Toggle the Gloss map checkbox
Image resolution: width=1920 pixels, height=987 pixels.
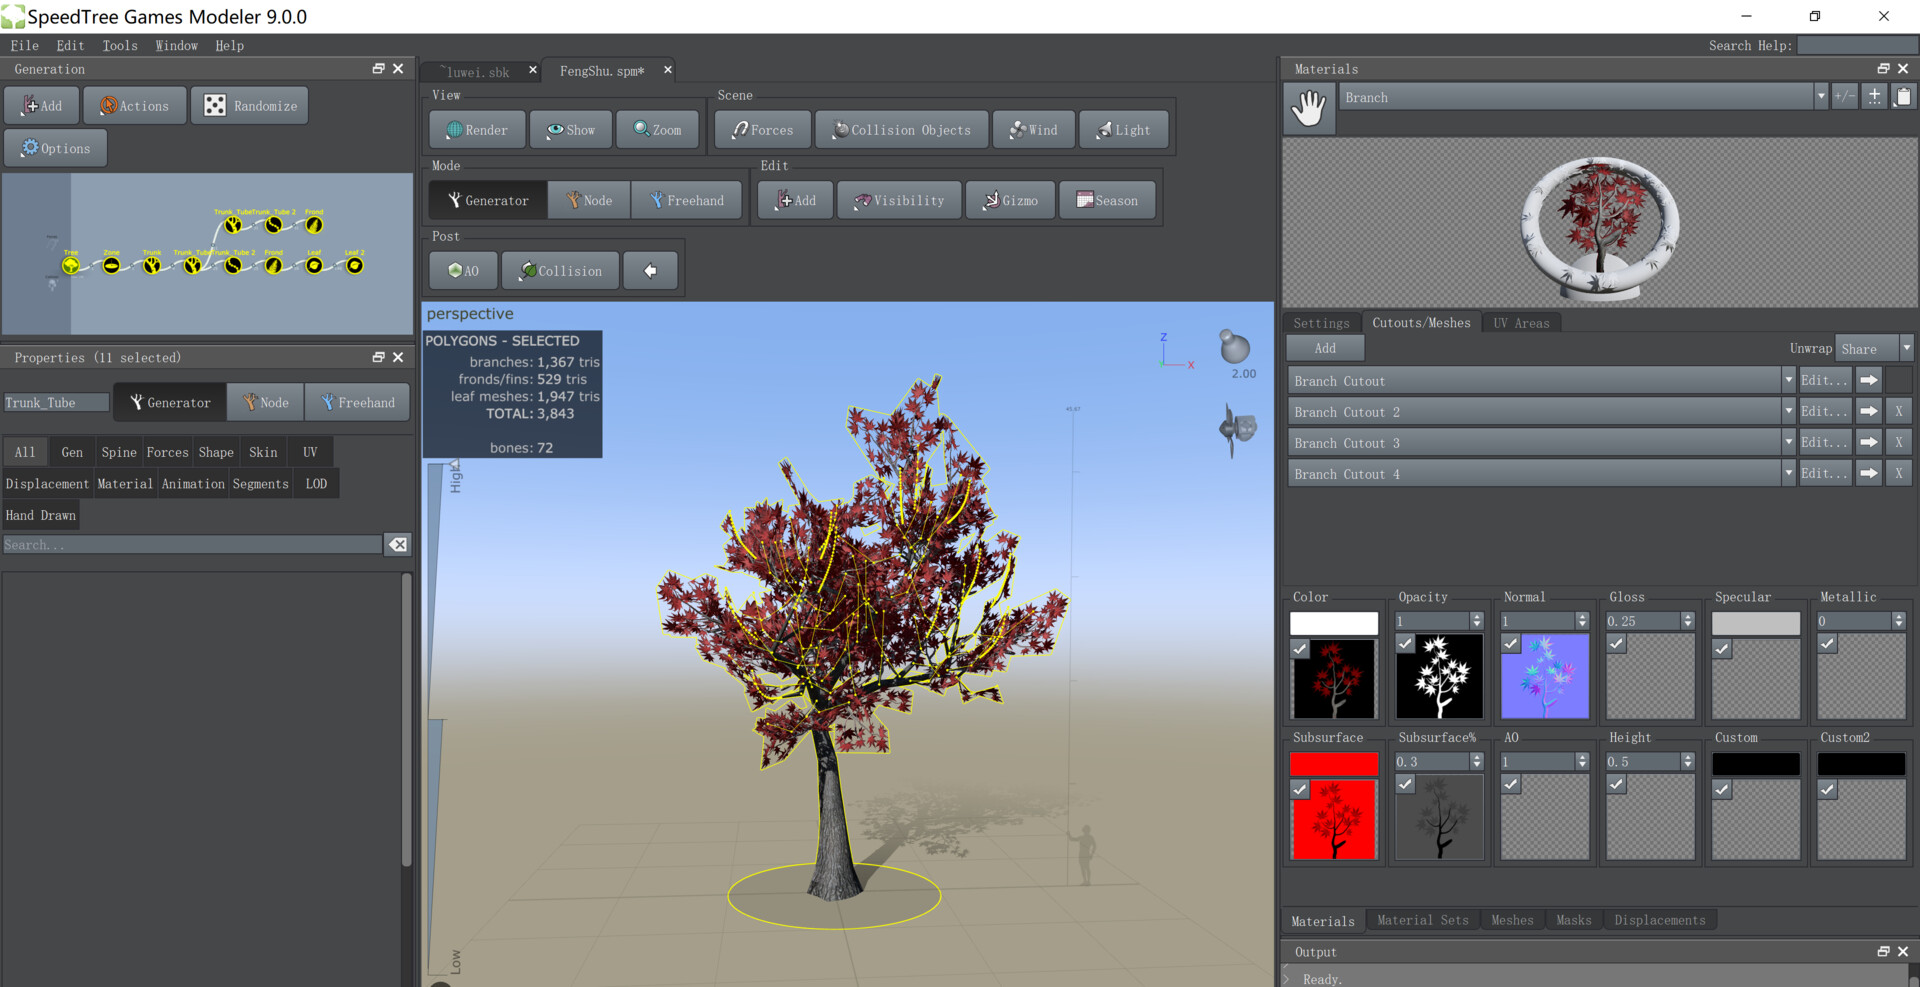coord(1617,644)
